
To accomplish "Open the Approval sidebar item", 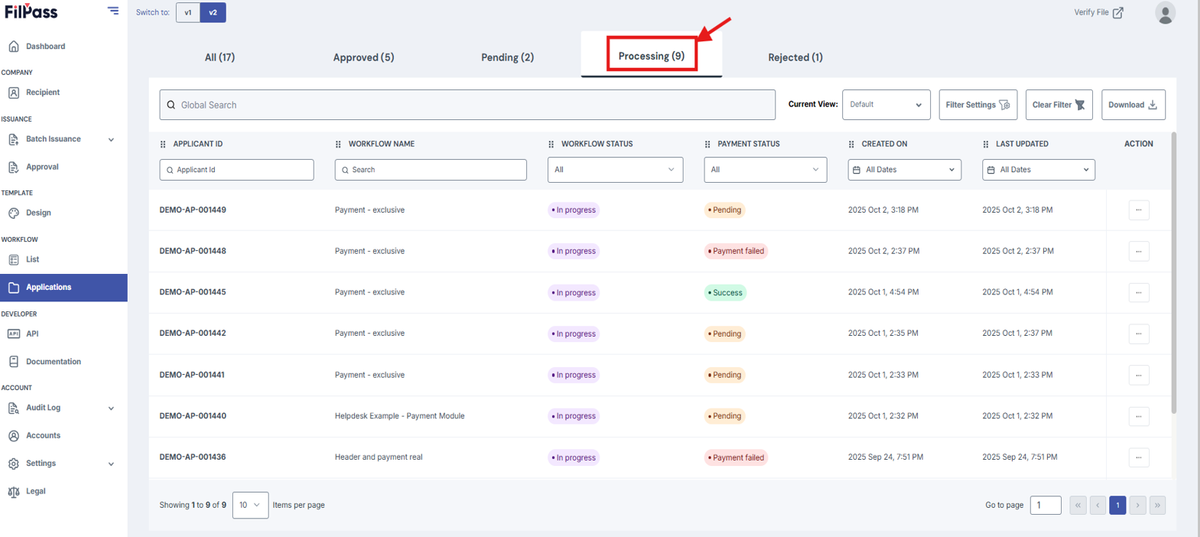I will pos(42,167).
